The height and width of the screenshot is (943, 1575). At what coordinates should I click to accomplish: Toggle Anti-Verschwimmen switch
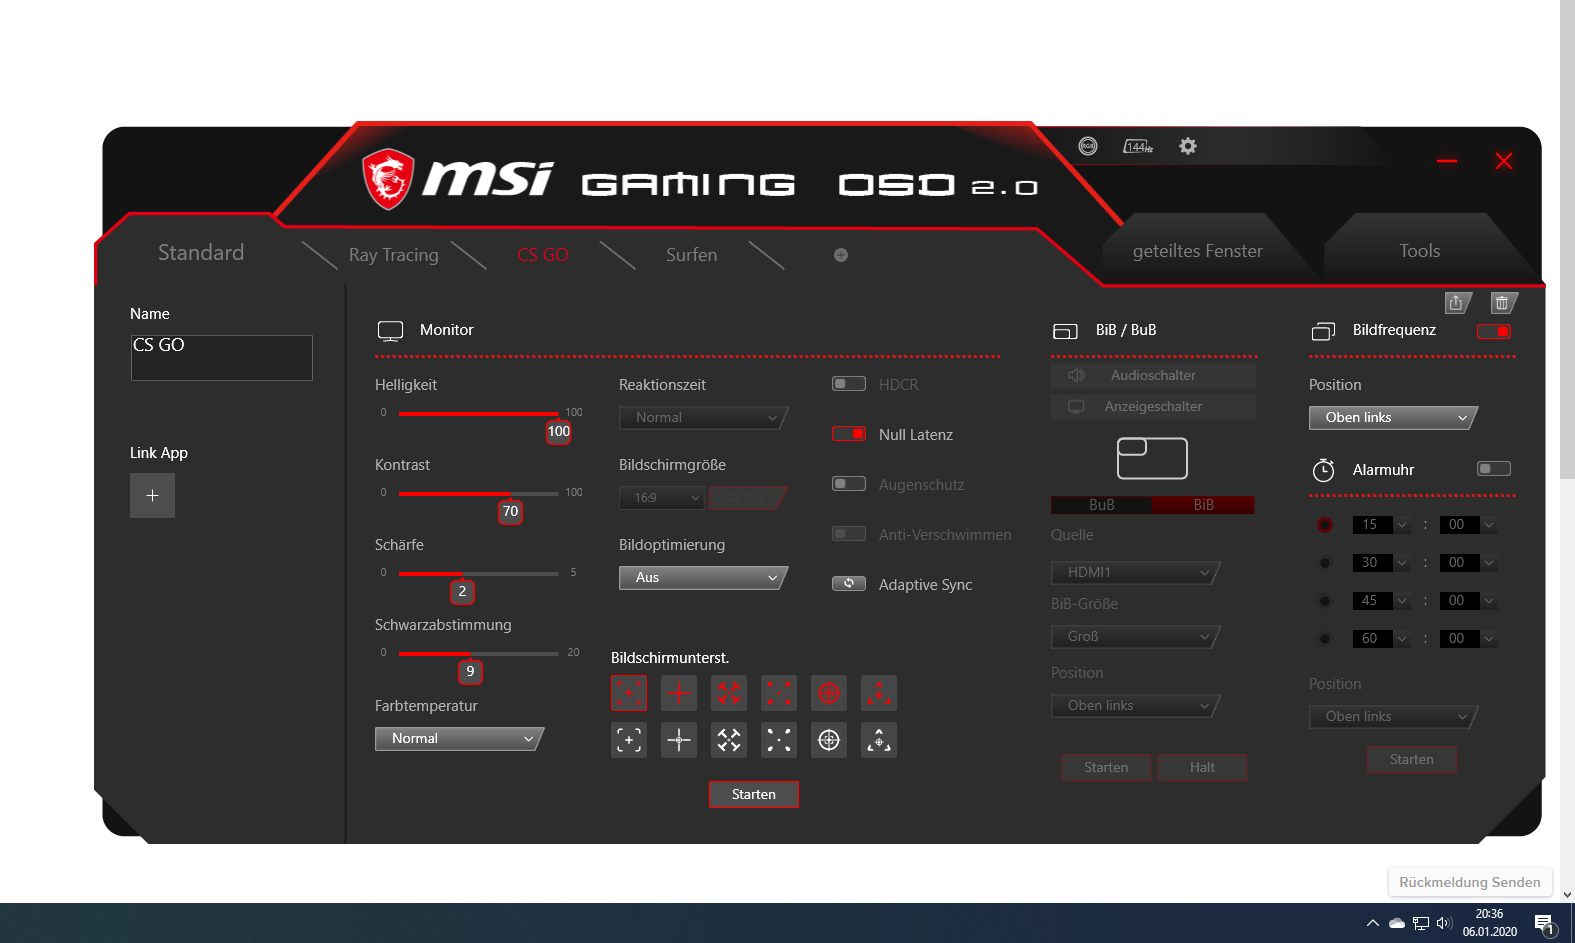(849, 534)
